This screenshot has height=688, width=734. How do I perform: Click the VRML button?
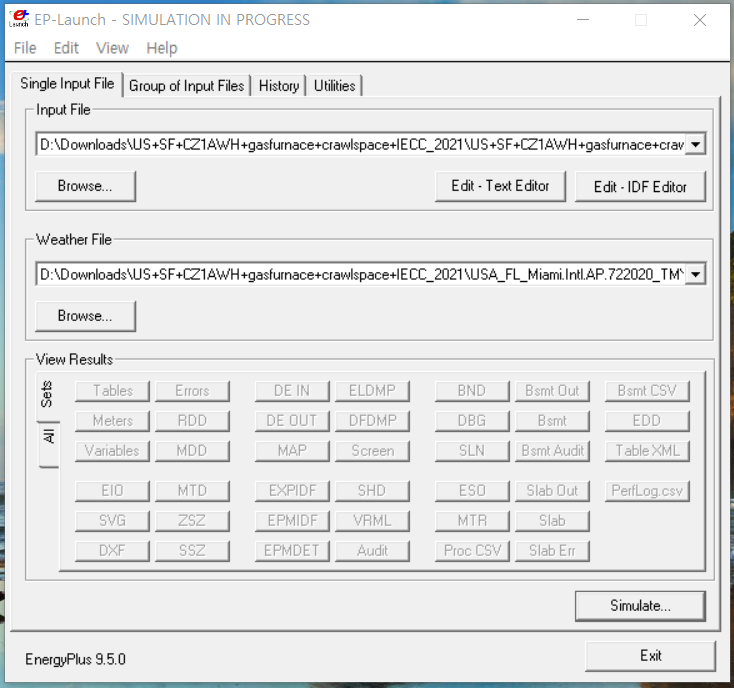[372, 521]
